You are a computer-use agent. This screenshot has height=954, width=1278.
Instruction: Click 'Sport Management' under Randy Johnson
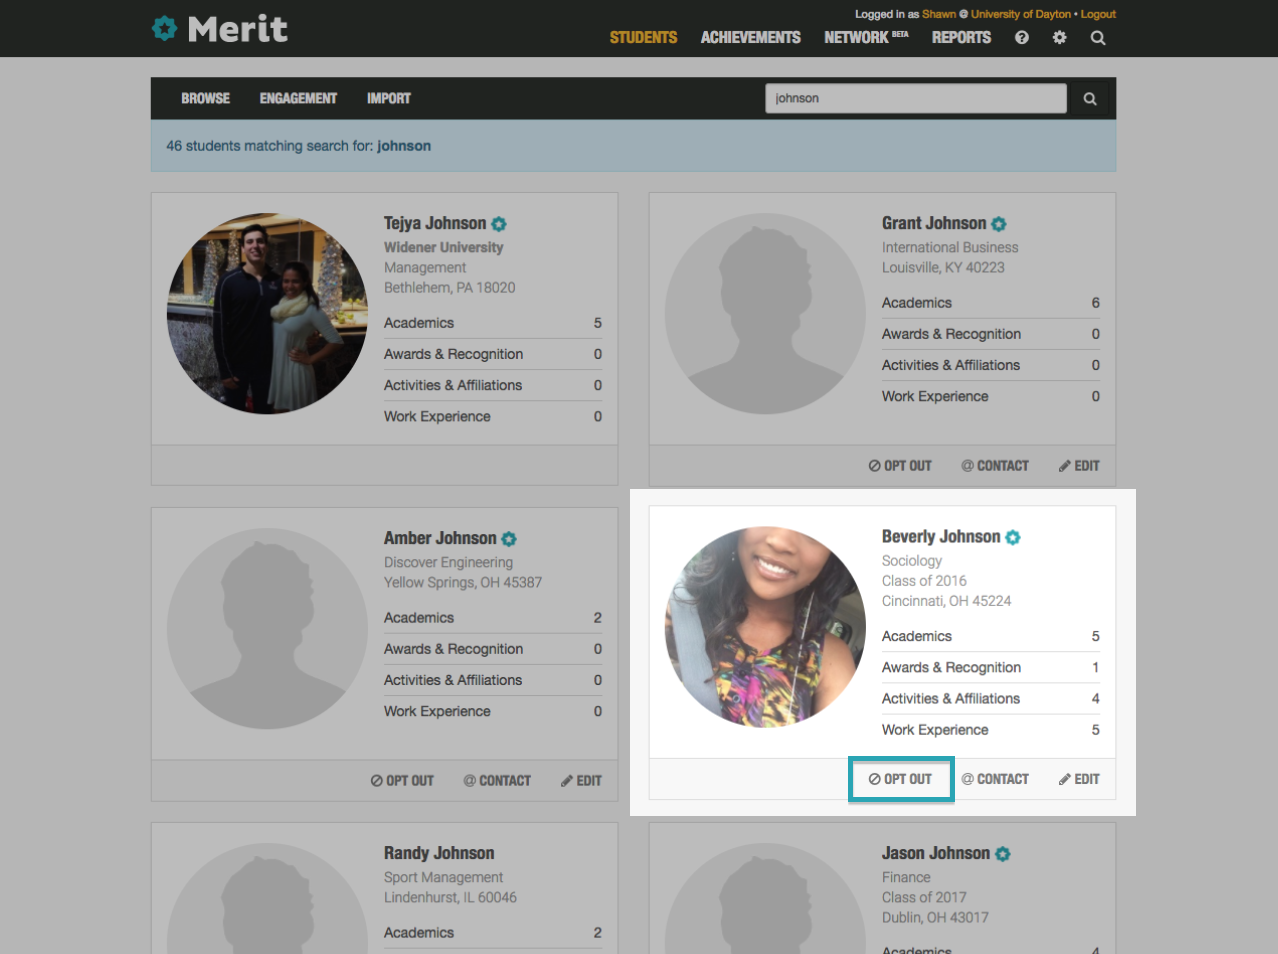[x=443, y=877]
